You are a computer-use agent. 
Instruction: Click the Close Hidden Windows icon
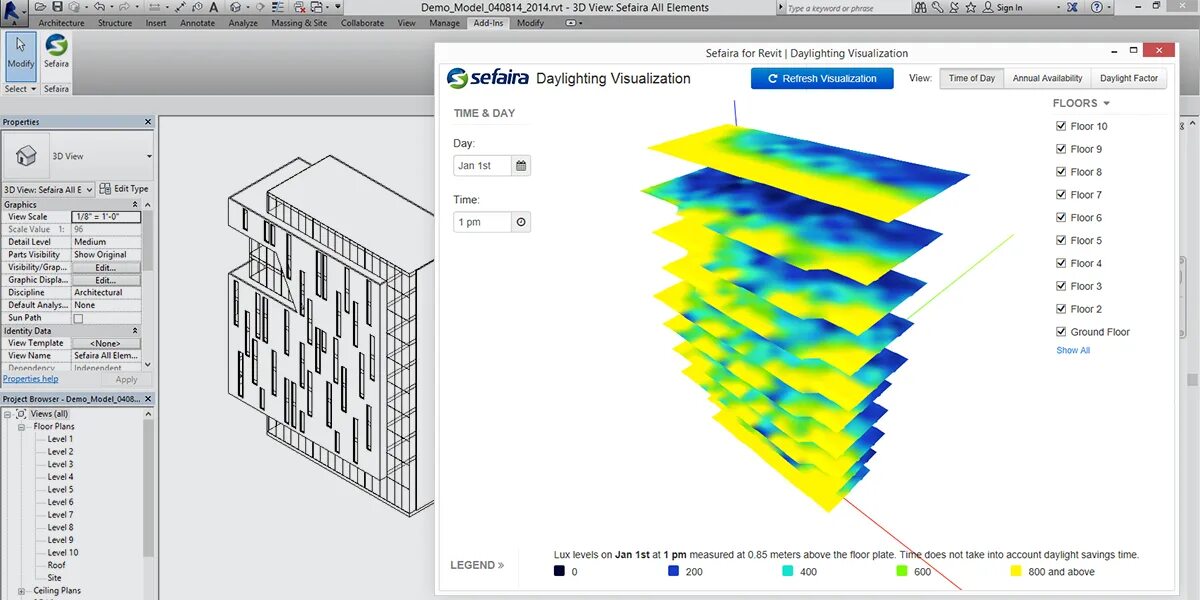(x=299, y=7)
